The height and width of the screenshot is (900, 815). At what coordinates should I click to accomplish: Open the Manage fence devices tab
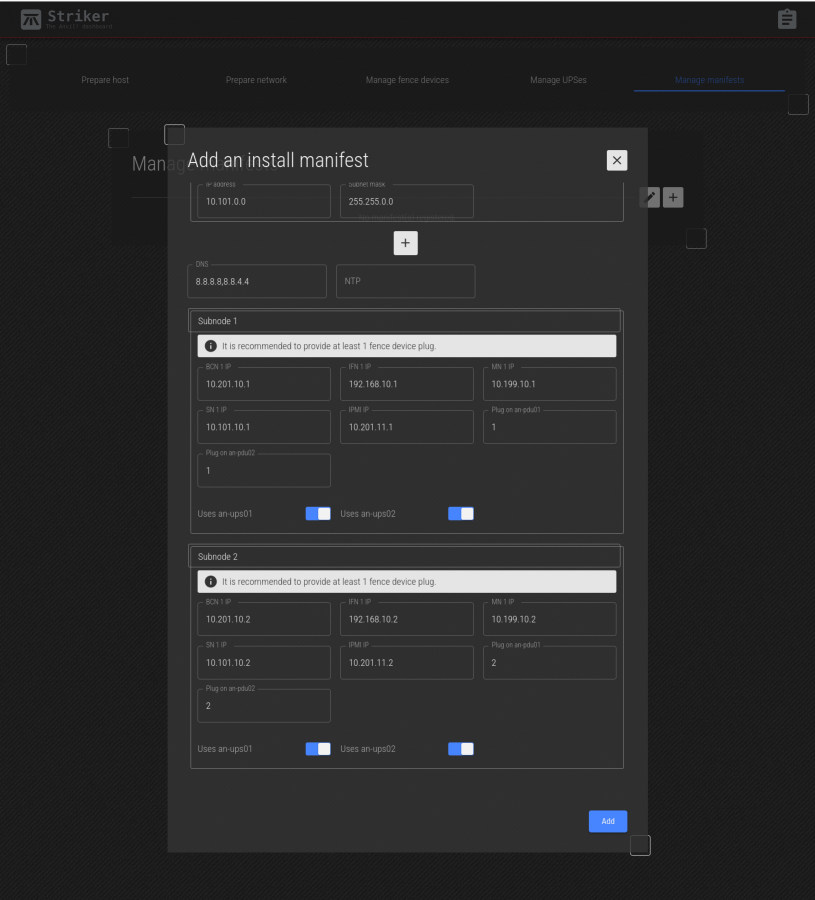click(x=407, y=80)
